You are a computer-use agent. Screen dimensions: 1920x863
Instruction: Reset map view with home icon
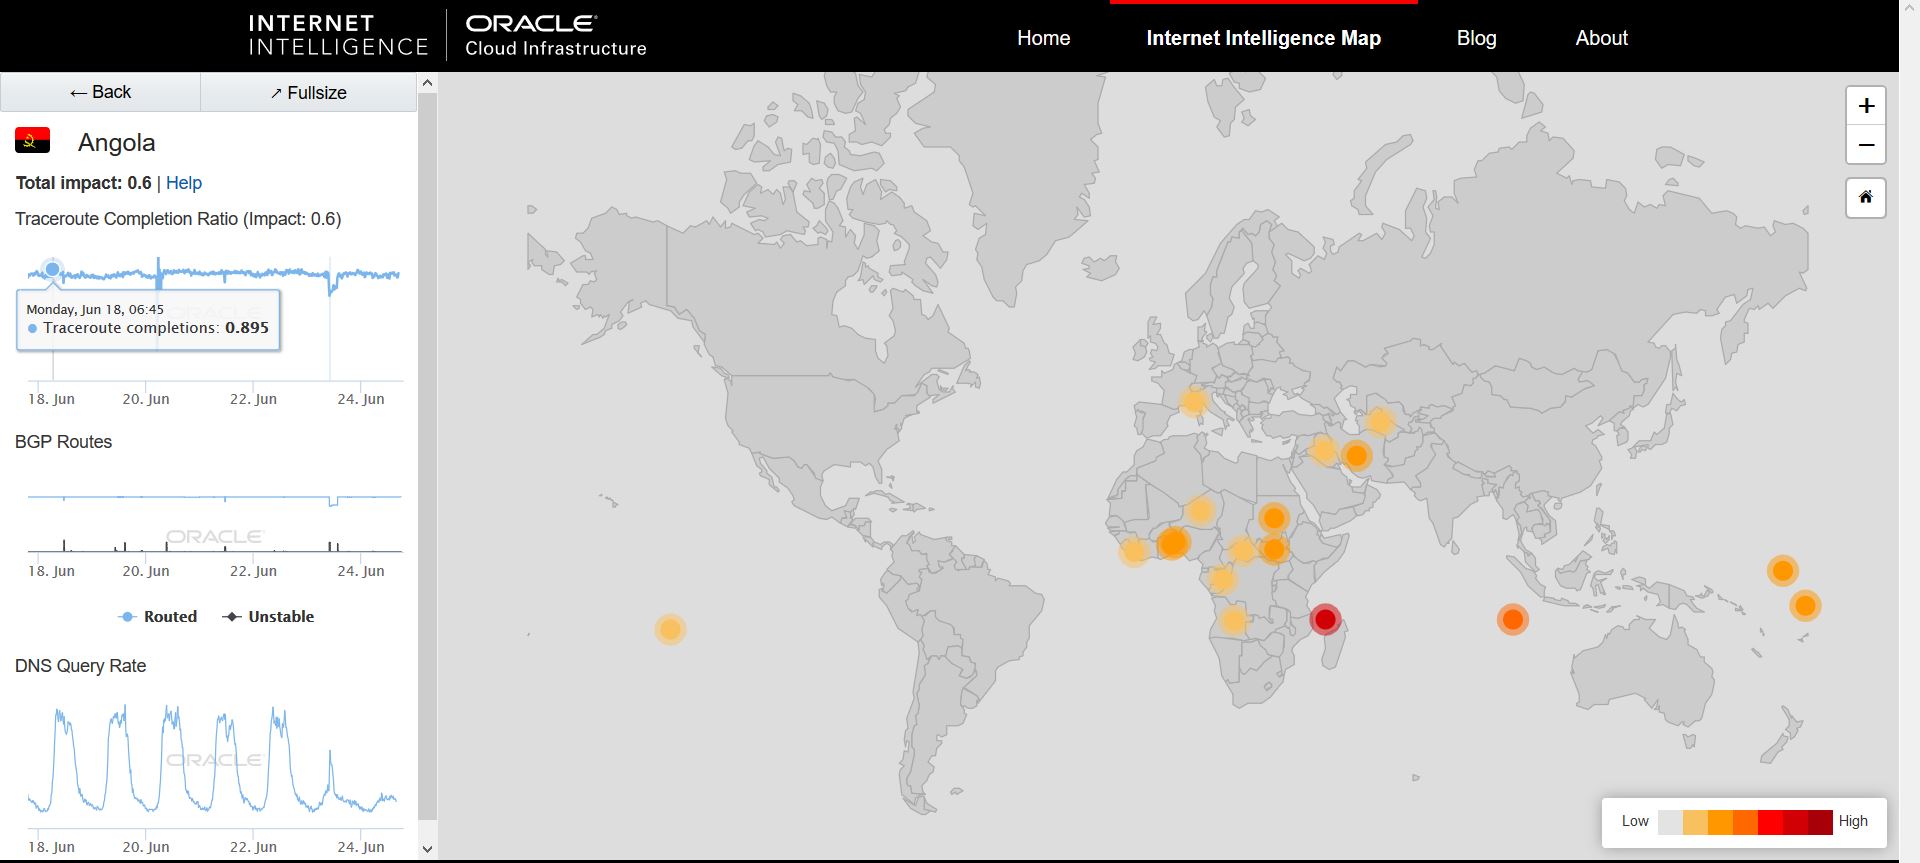(x=1865, y=197)
